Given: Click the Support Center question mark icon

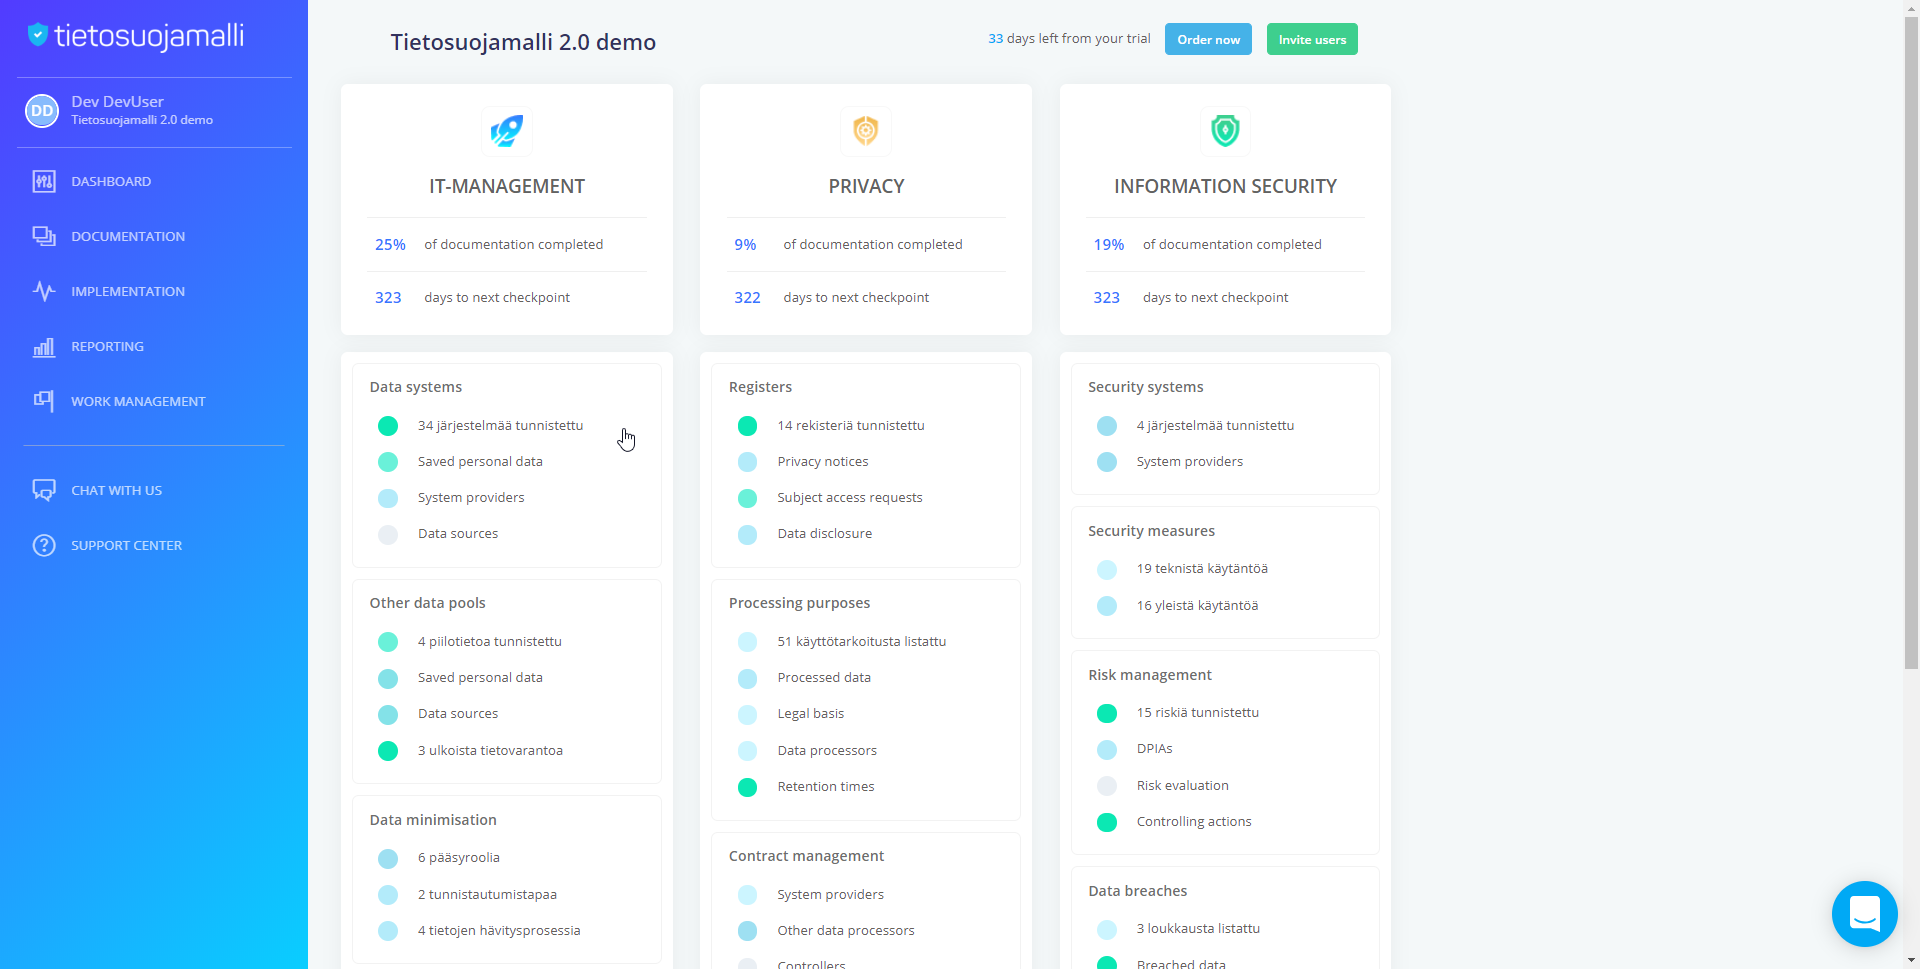Looking at the screenshot, I should tap(44, 545).
